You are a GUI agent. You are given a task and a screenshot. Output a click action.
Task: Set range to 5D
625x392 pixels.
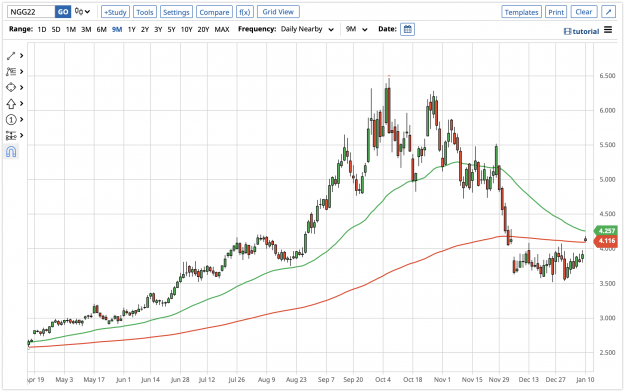(x=56, y=29)
